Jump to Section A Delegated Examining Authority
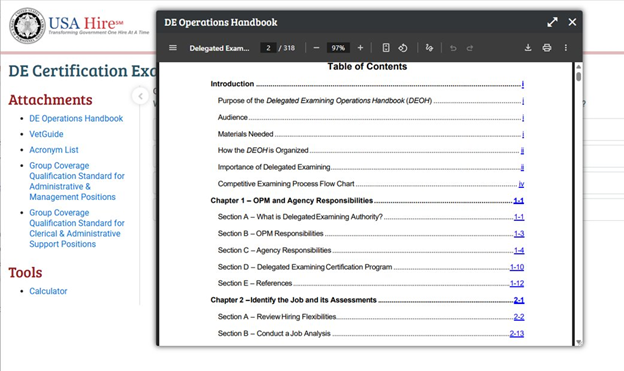This screenshot has height=371, width=624. coord(519,217)
